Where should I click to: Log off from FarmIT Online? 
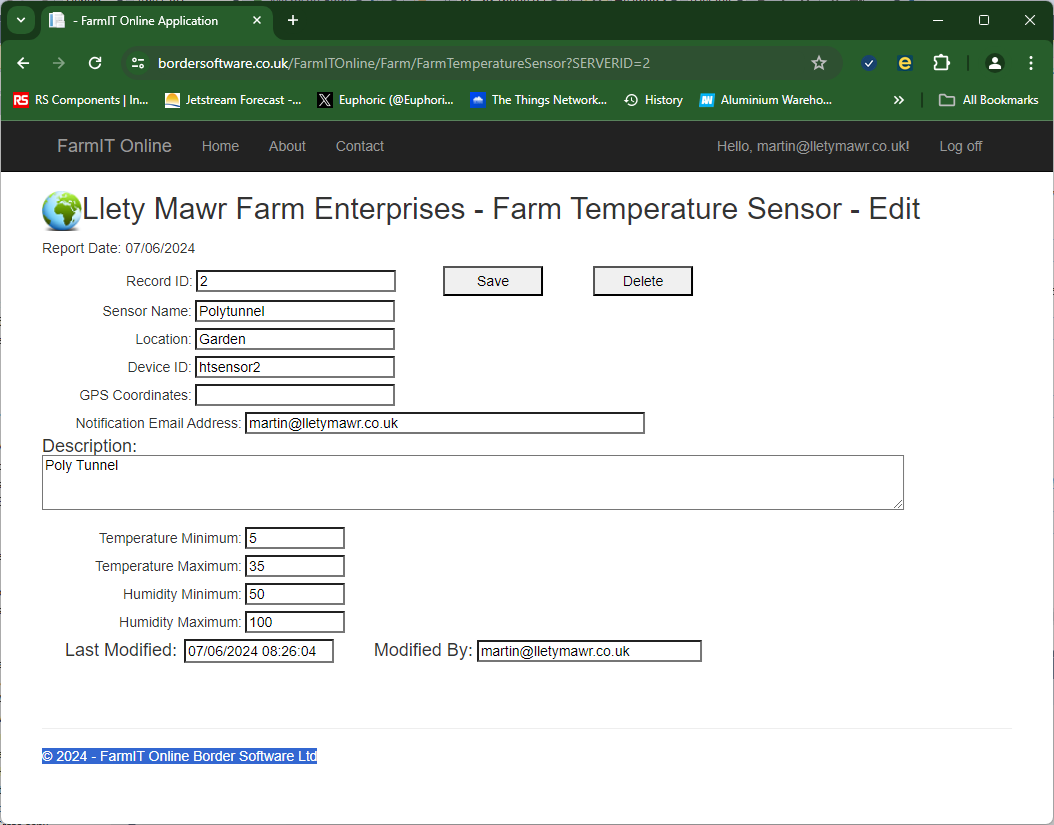click(x=961, y=146)
